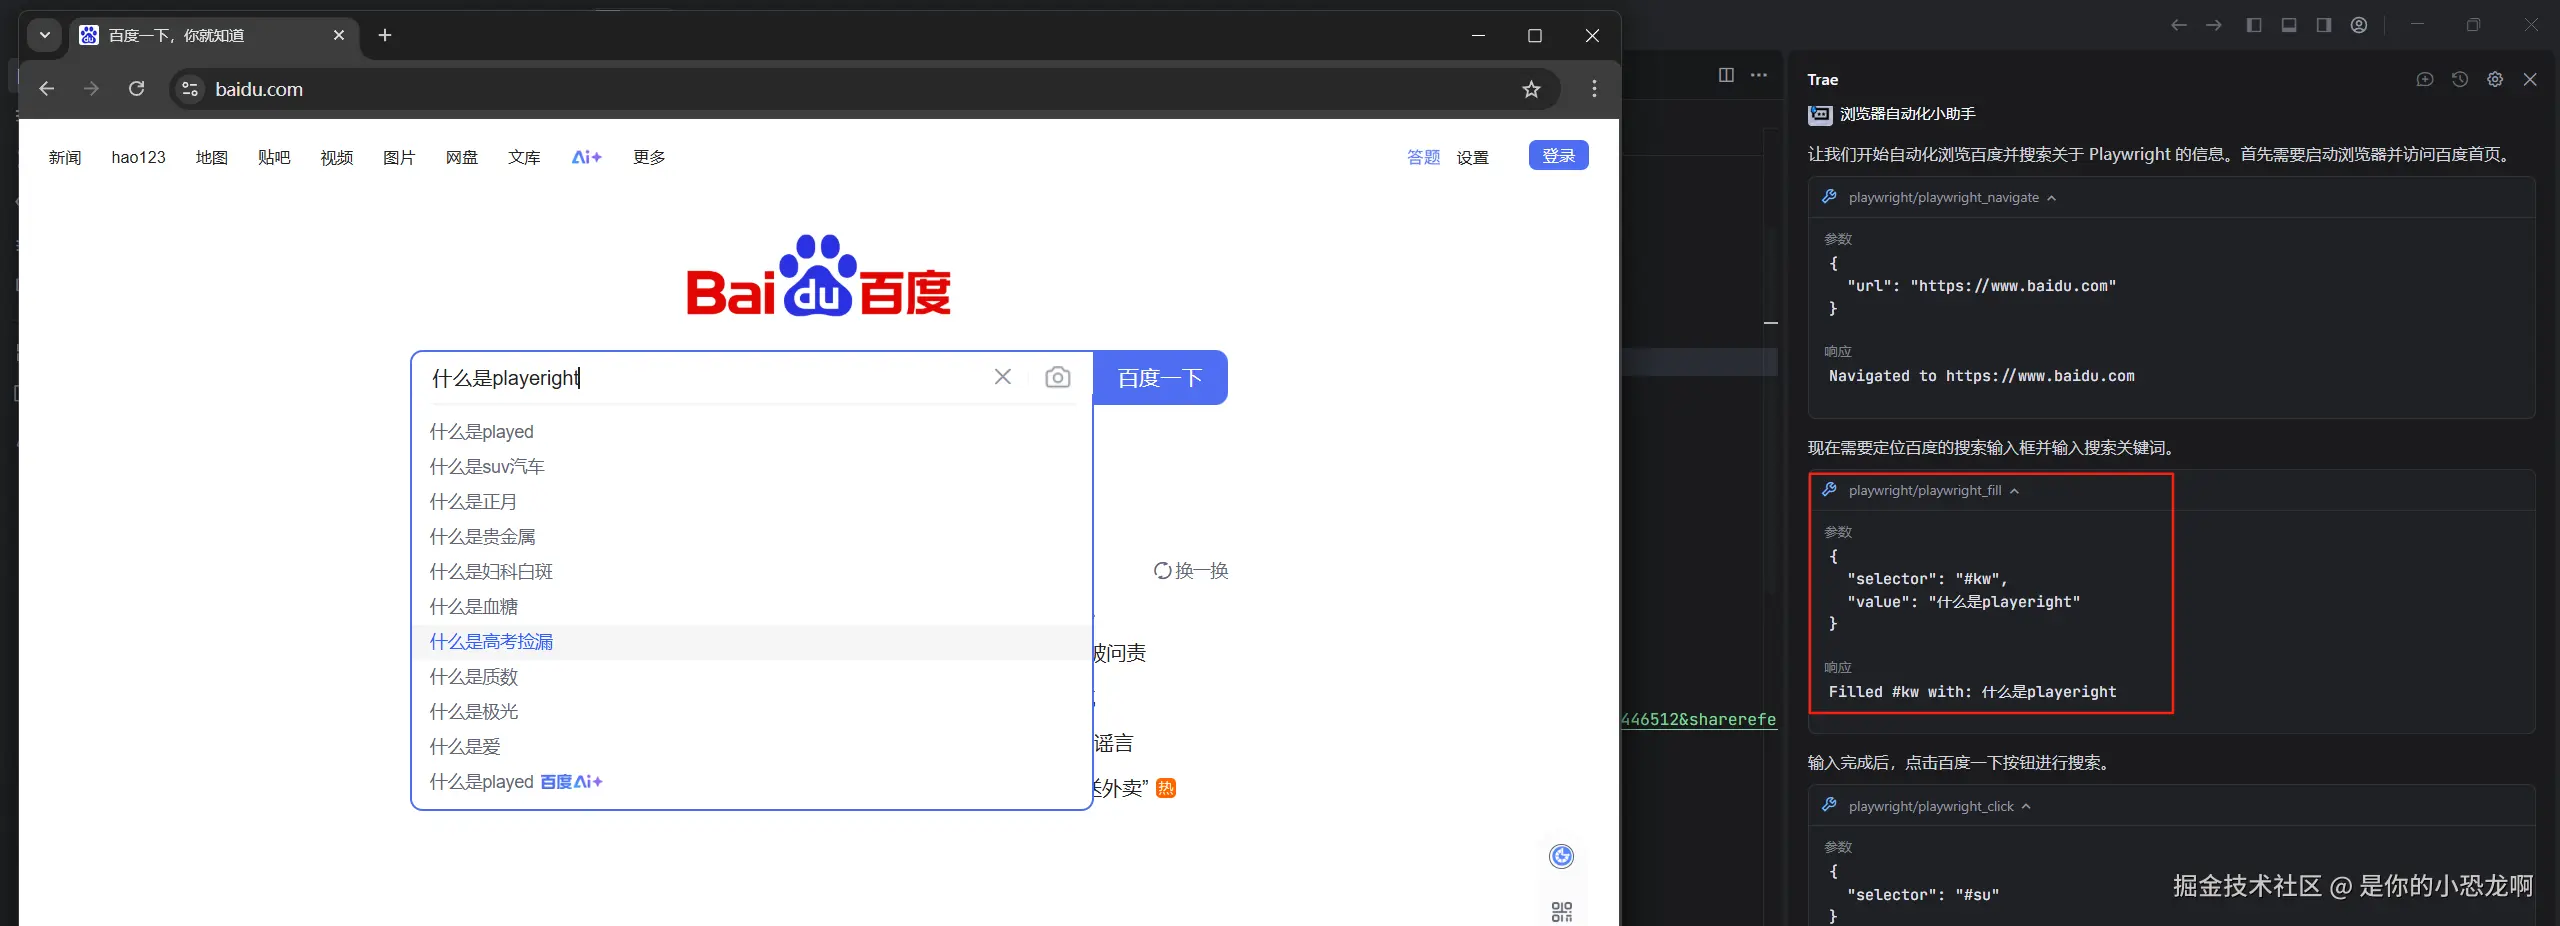The height and width of the screenshot is (926, 2560).
Task: Start a new chat in Trae panel
Action: [2425, 79]
